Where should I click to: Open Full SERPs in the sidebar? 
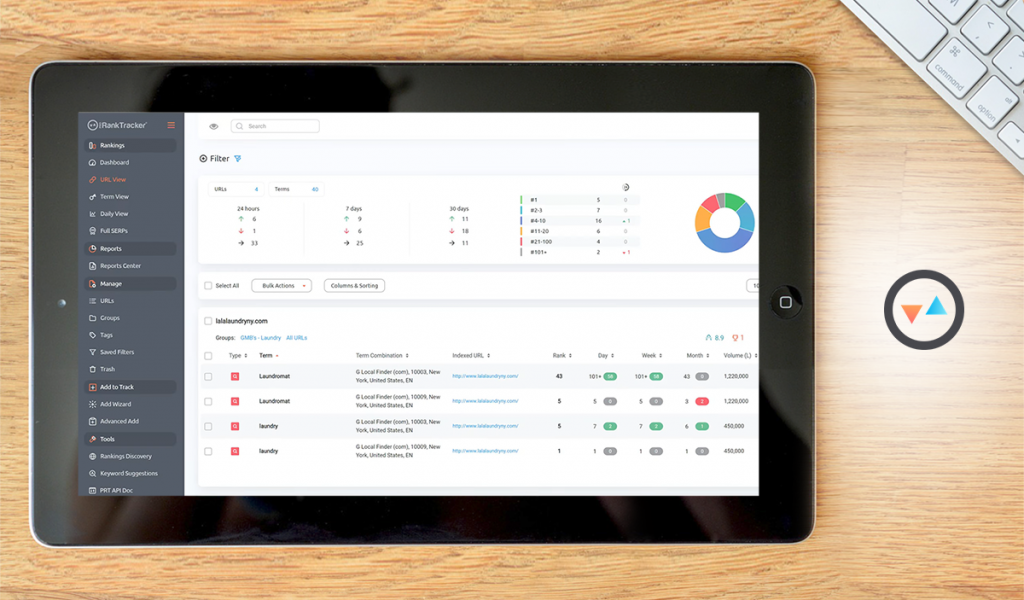[113, 231]
